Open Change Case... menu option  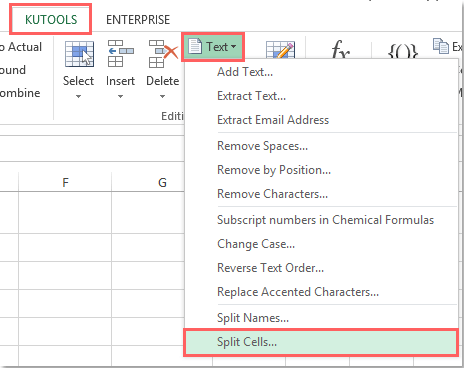pos(256,244)
